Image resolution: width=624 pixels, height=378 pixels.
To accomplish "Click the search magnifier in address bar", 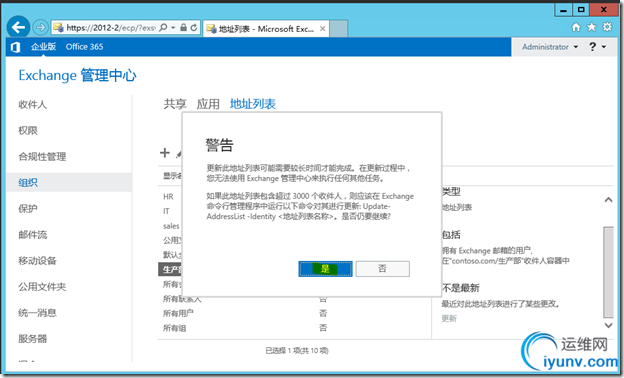I will click(163, 27).
